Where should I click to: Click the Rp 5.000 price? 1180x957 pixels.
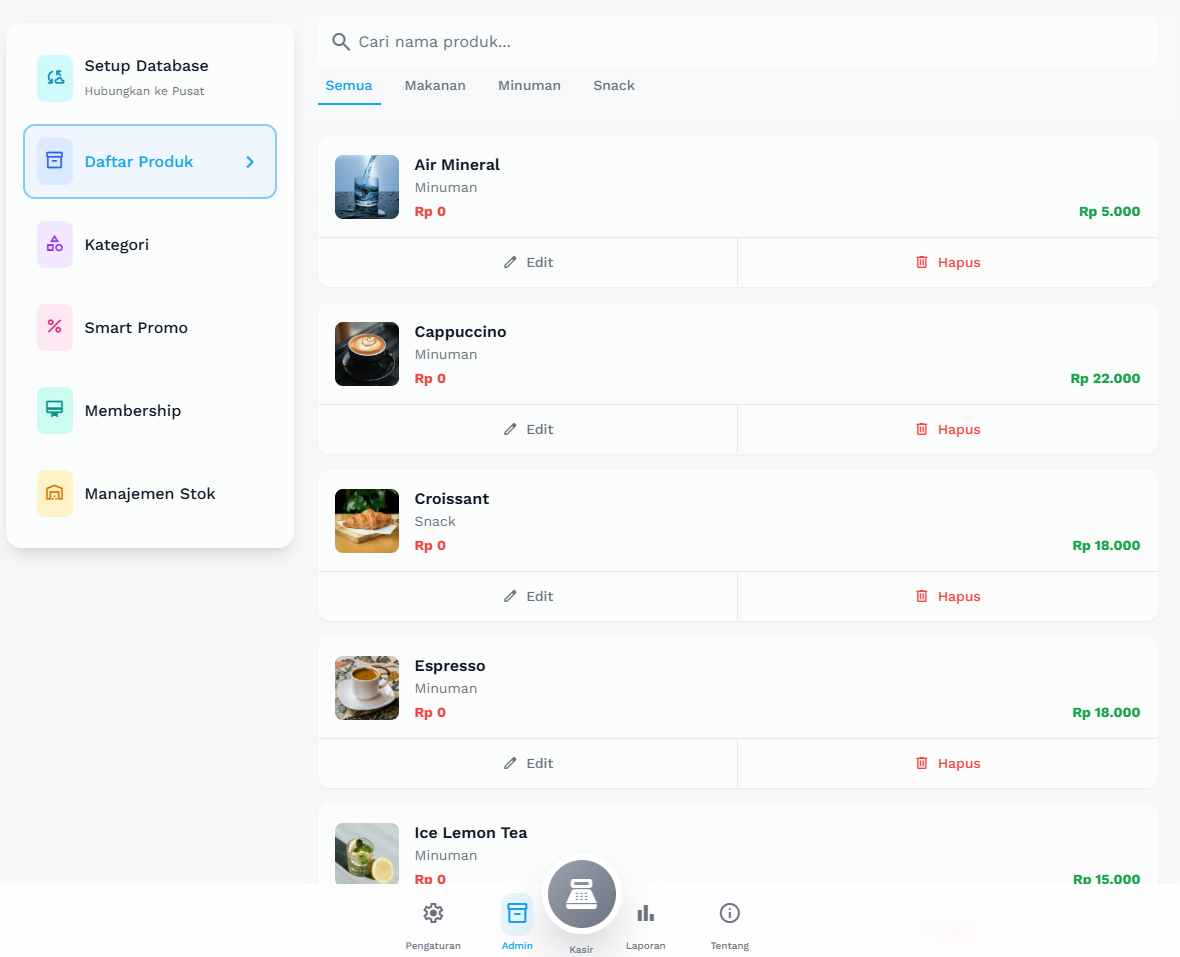pyautogui.click(x=1109, y=211)
